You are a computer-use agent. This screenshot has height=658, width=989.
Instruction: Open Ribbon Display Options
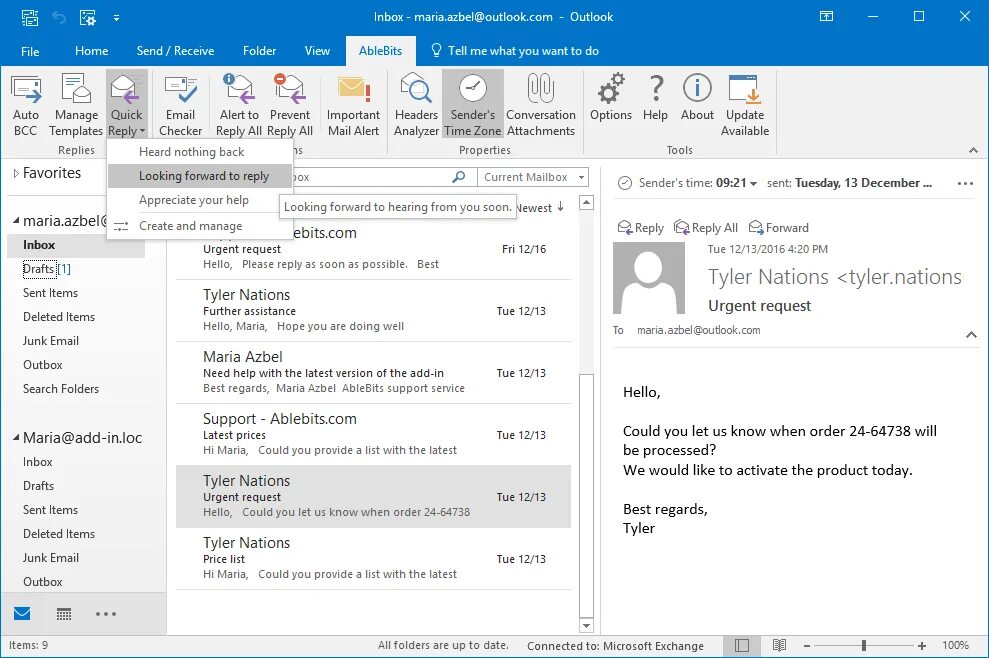coord(826,16)
